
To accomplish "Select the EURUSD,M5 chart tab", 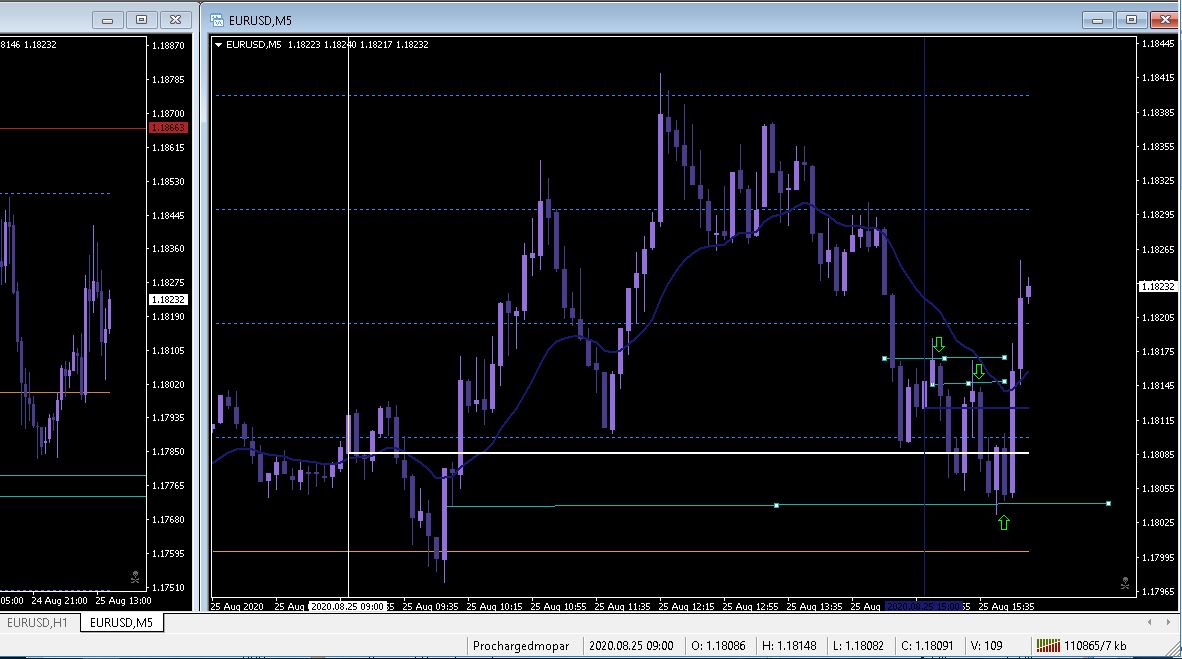I will (121, 623).
